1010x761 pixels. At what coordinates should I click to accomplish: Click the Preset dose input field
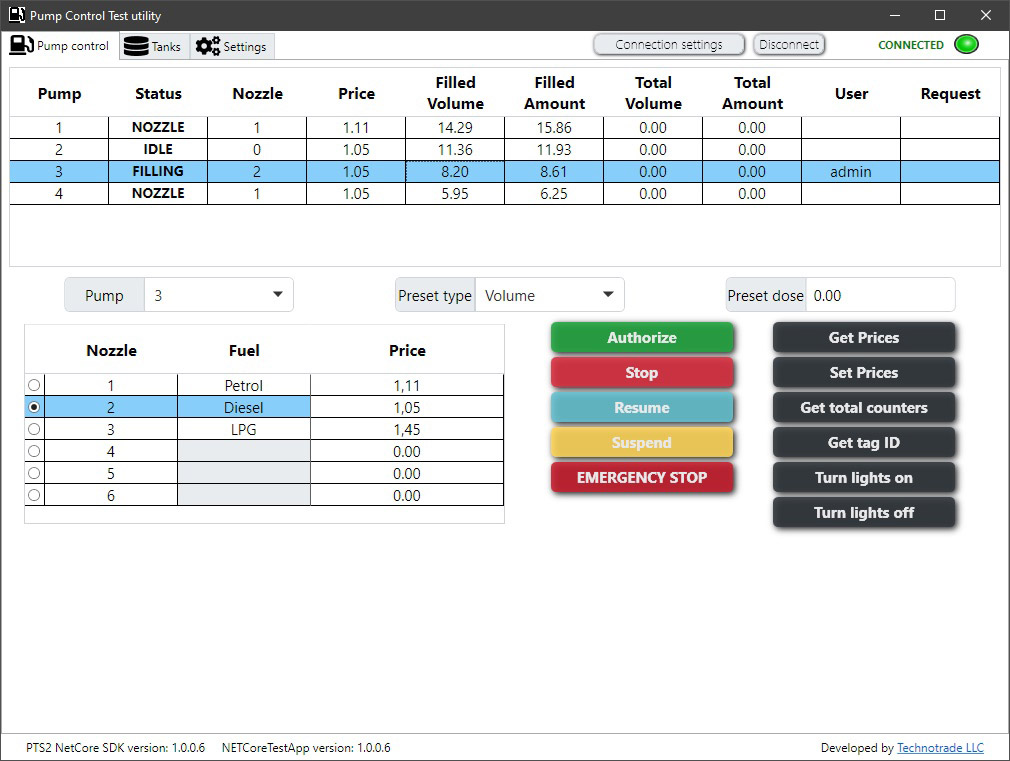pyautogui.click(x=880, y=295)
